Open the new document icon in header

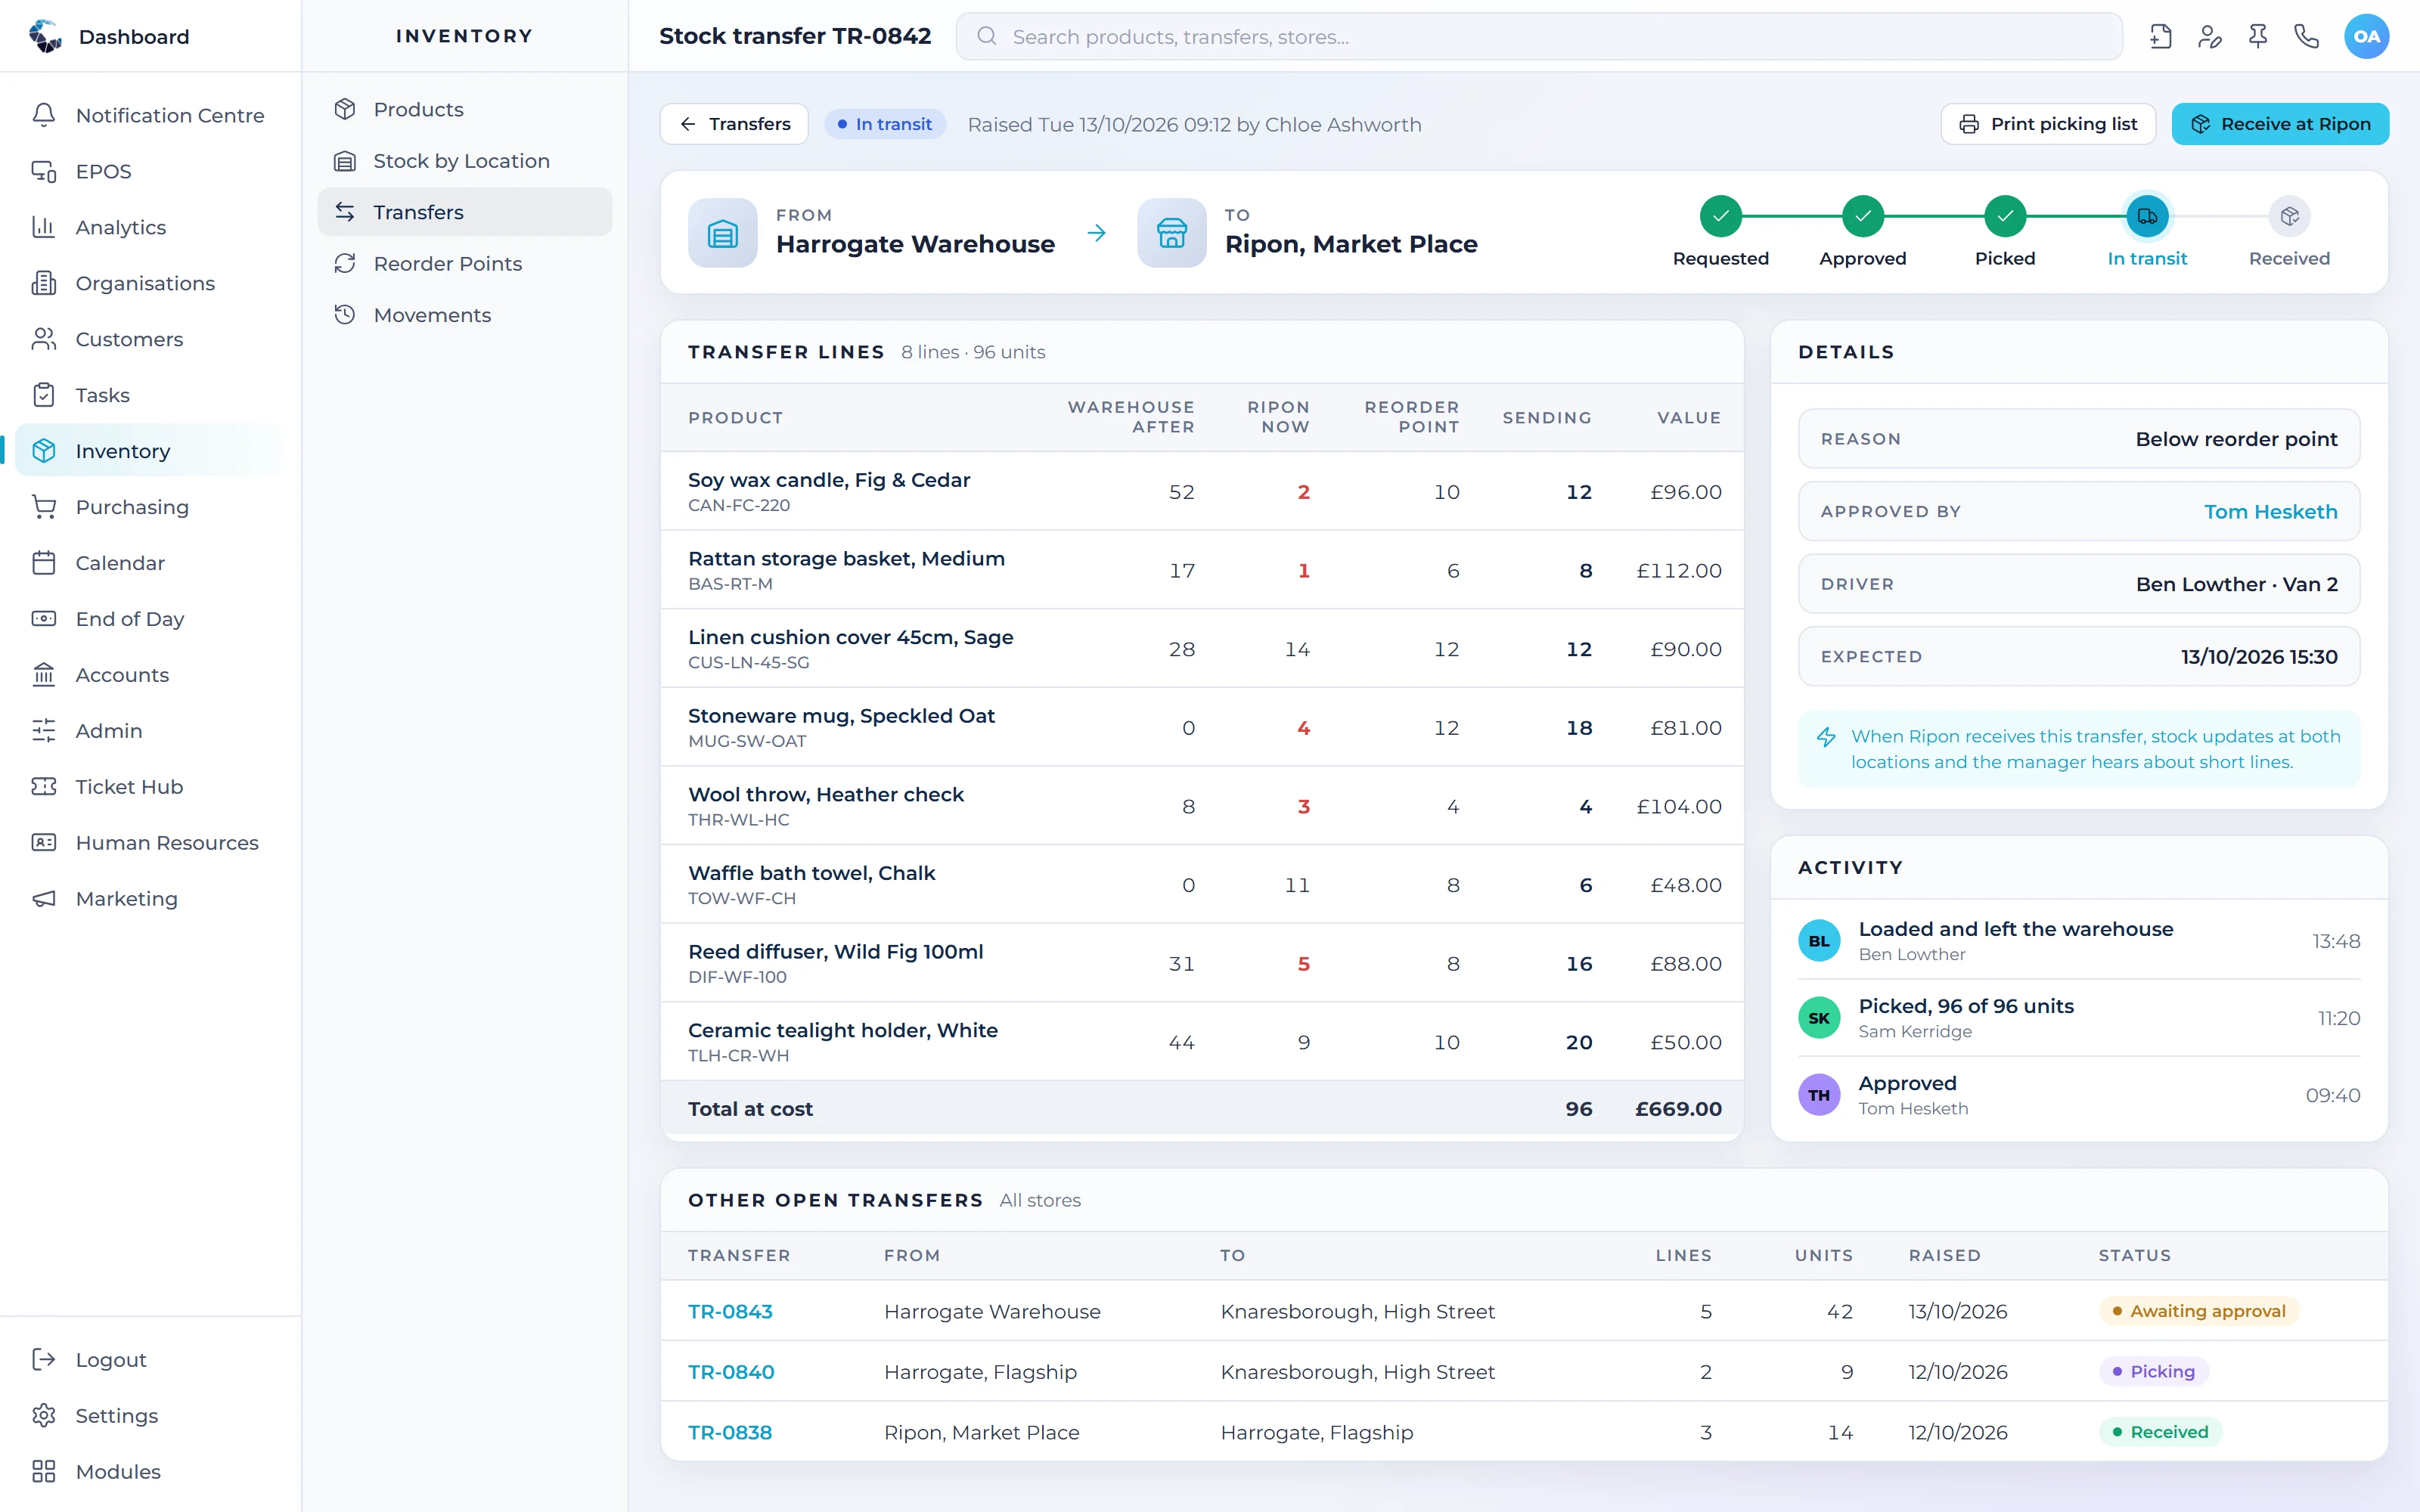click(2160, 37)
